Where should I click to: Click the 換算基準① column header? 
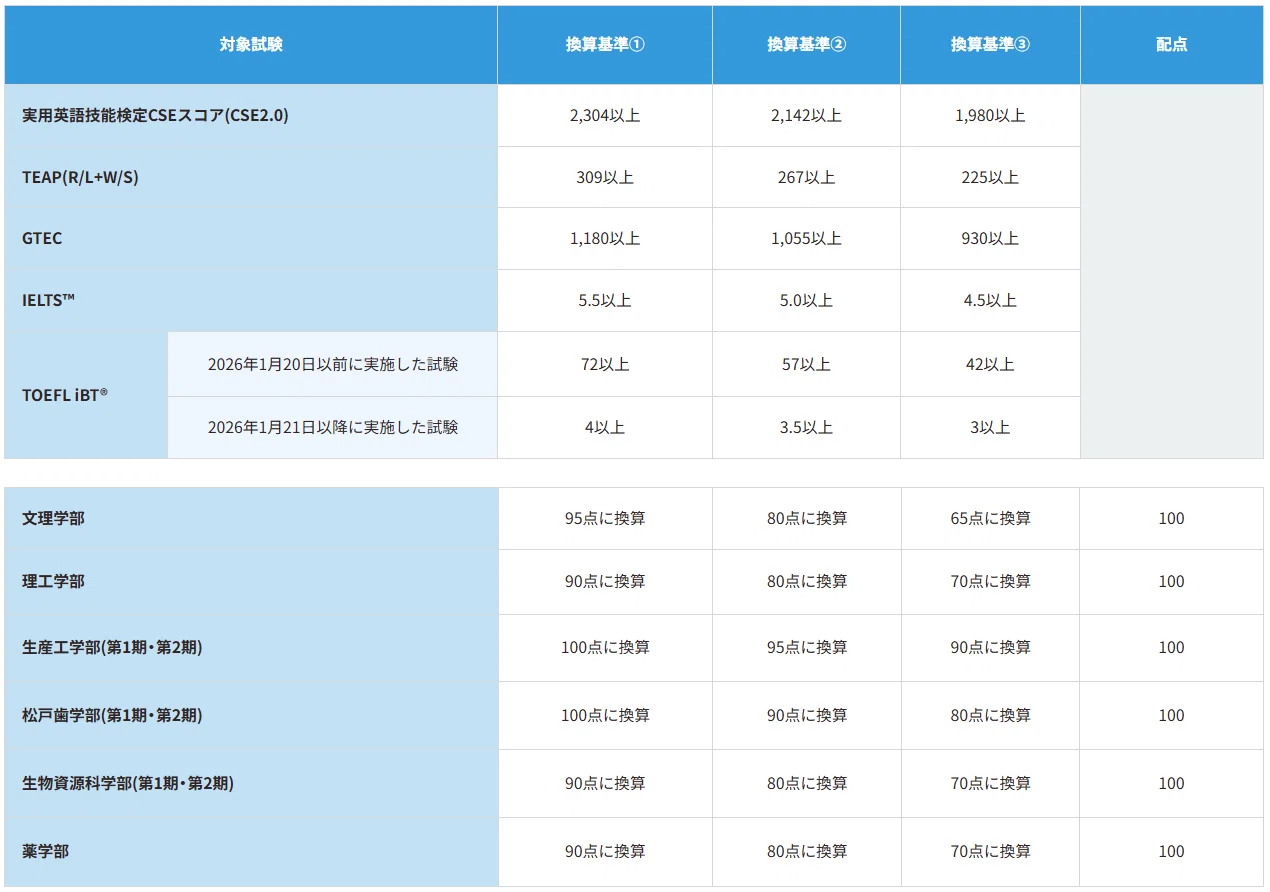point(605,45)
